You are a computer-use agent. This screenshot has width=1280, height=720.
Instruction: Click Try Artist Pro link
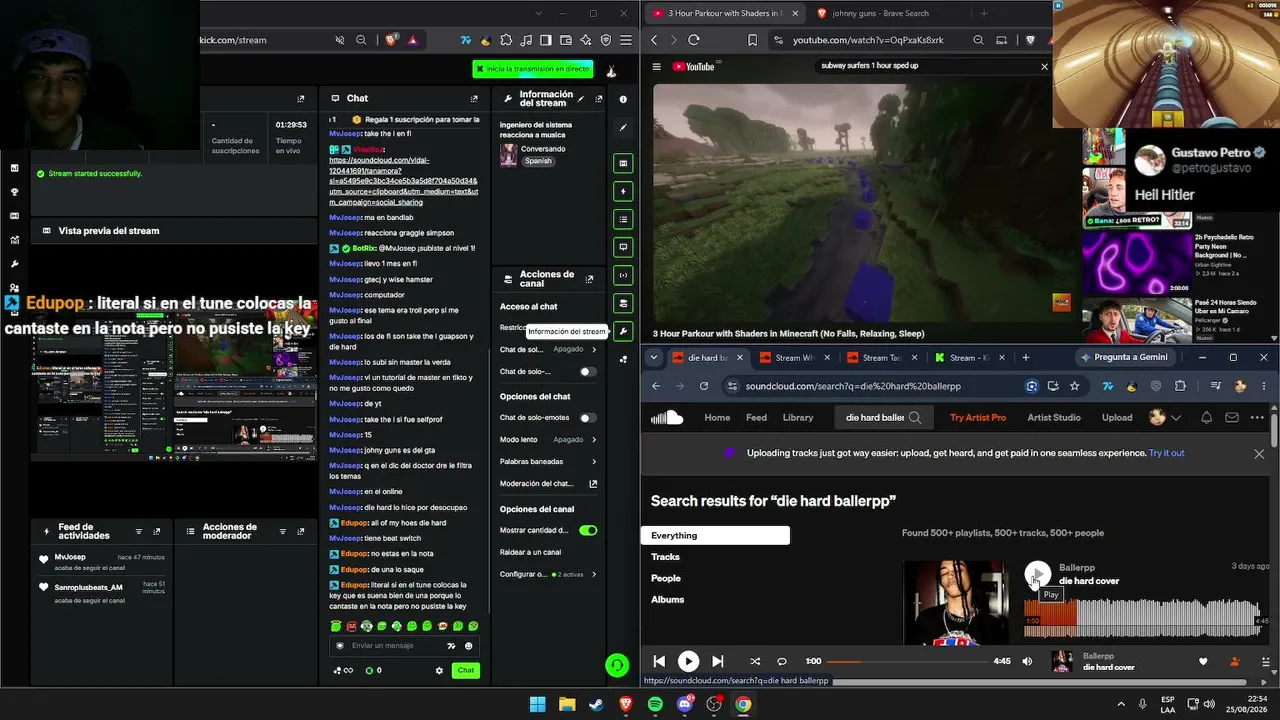pyautogui.click(x=978, y=418)
